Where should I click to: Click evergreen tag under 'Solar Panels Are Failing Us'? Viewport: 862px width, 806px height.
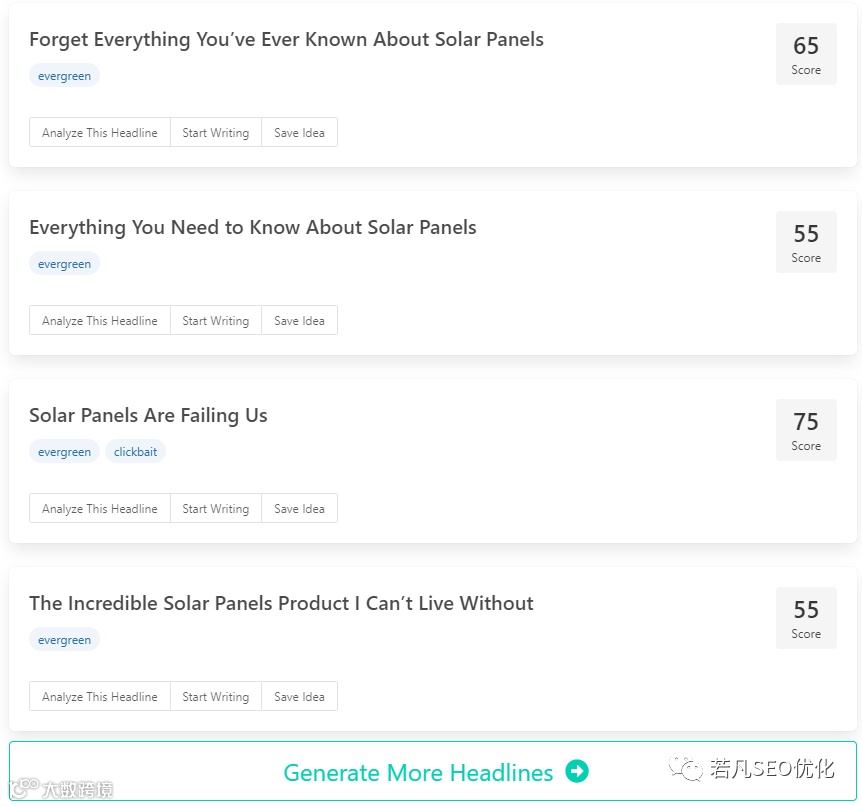64,452
